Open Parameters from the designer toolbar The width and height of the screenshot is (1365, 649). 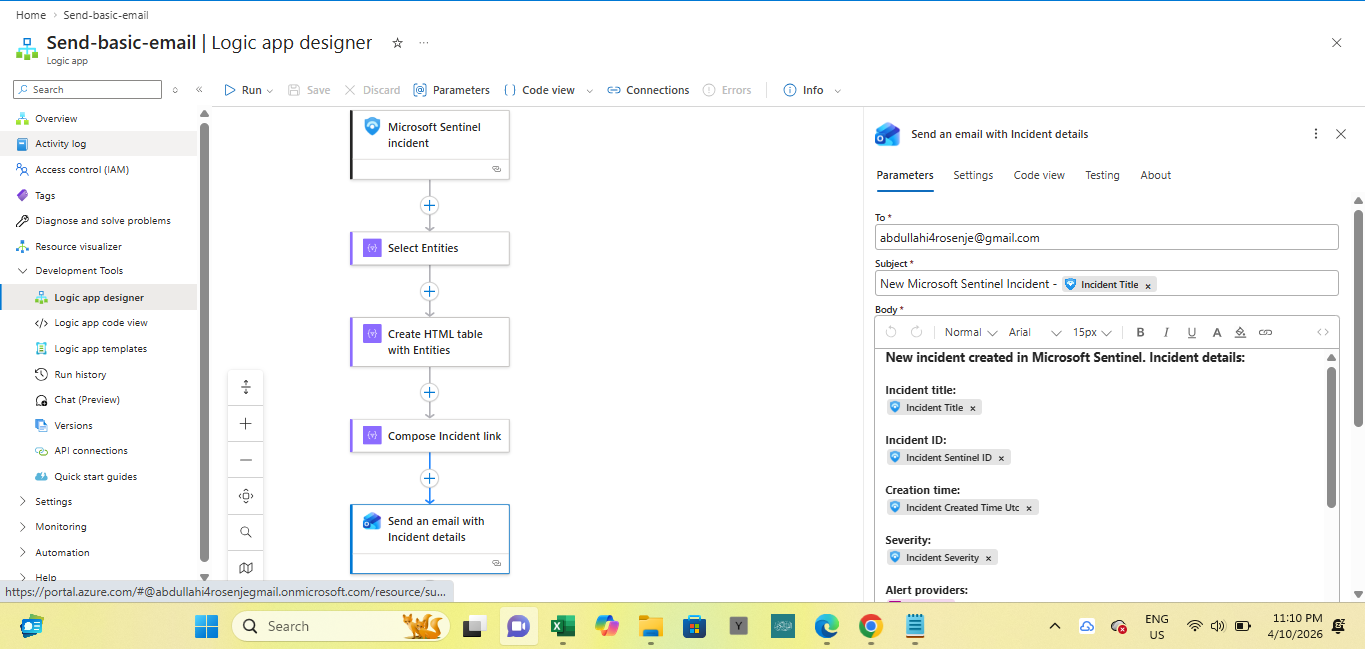451,90
